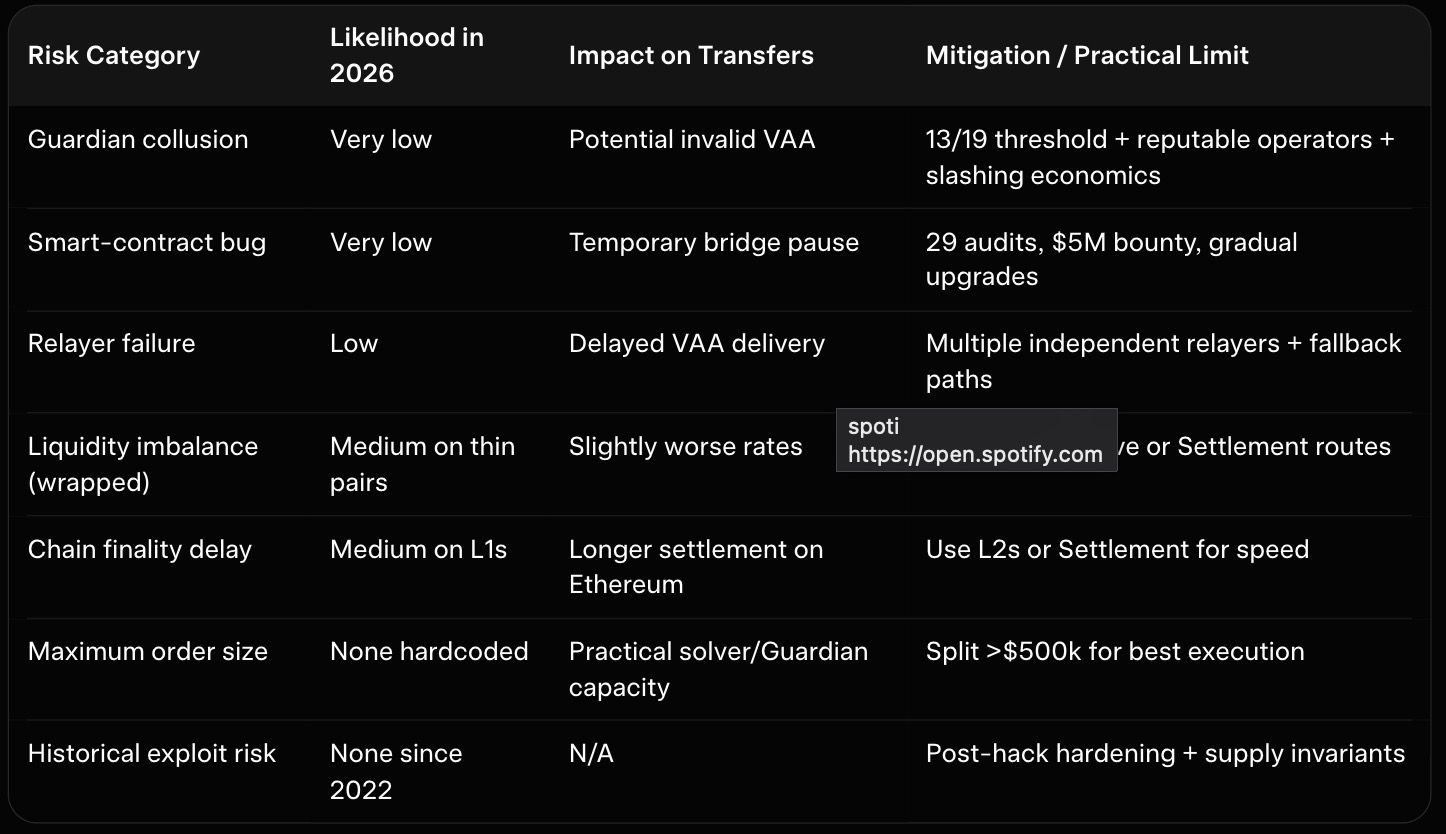Screen dimensions: 1446x834
Task: Click the "Use L2s or Settlement for speed" cell
Action: click(1117, 549)
